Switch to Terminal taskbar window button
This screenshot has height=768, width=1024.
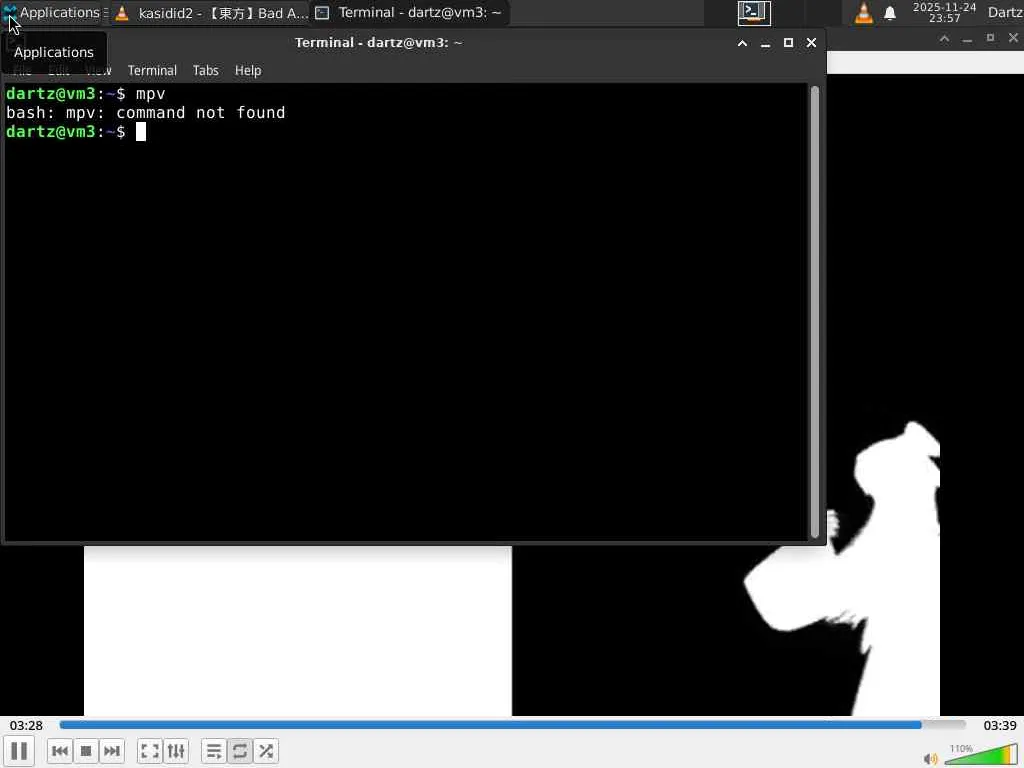click(x=409, y=12)
